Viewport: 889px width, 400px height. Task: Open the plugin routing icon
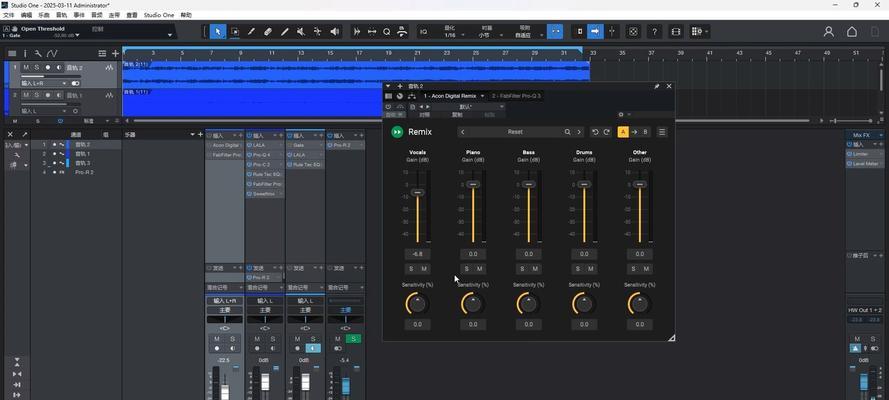click(412, 96)
